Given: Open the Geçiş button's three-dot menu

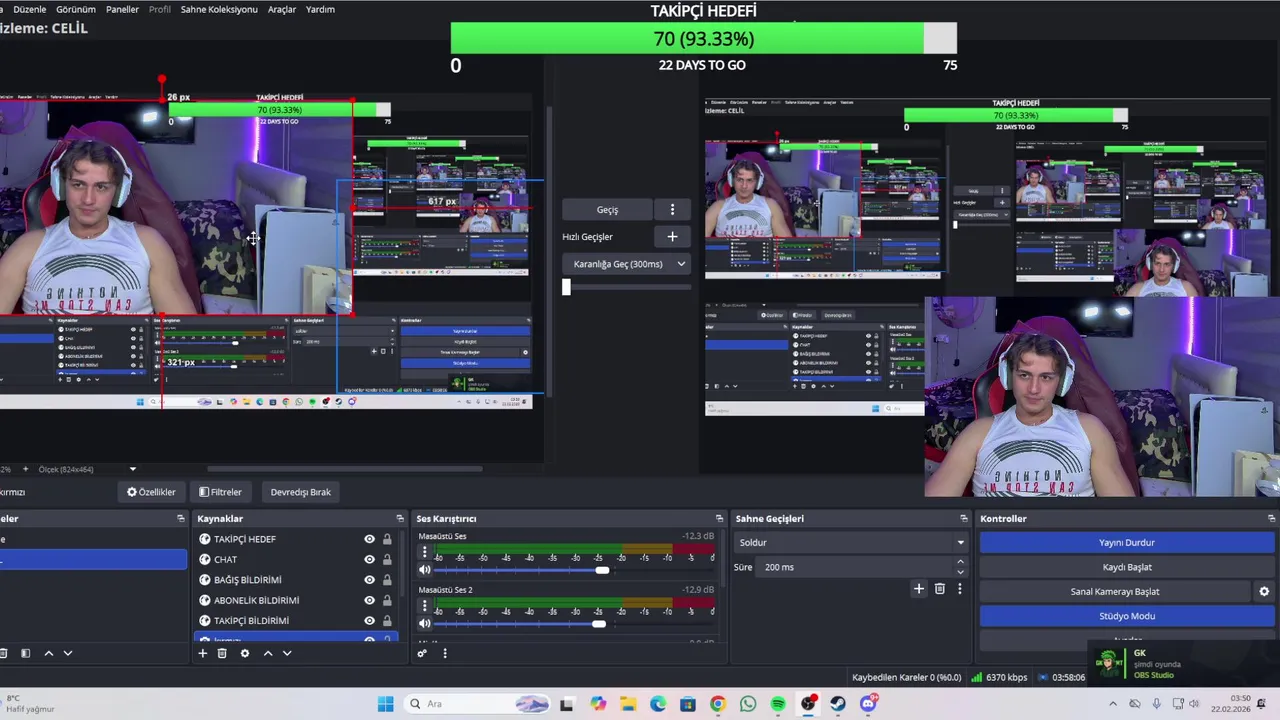Looking at the screenshot, I should coord(672,210).
